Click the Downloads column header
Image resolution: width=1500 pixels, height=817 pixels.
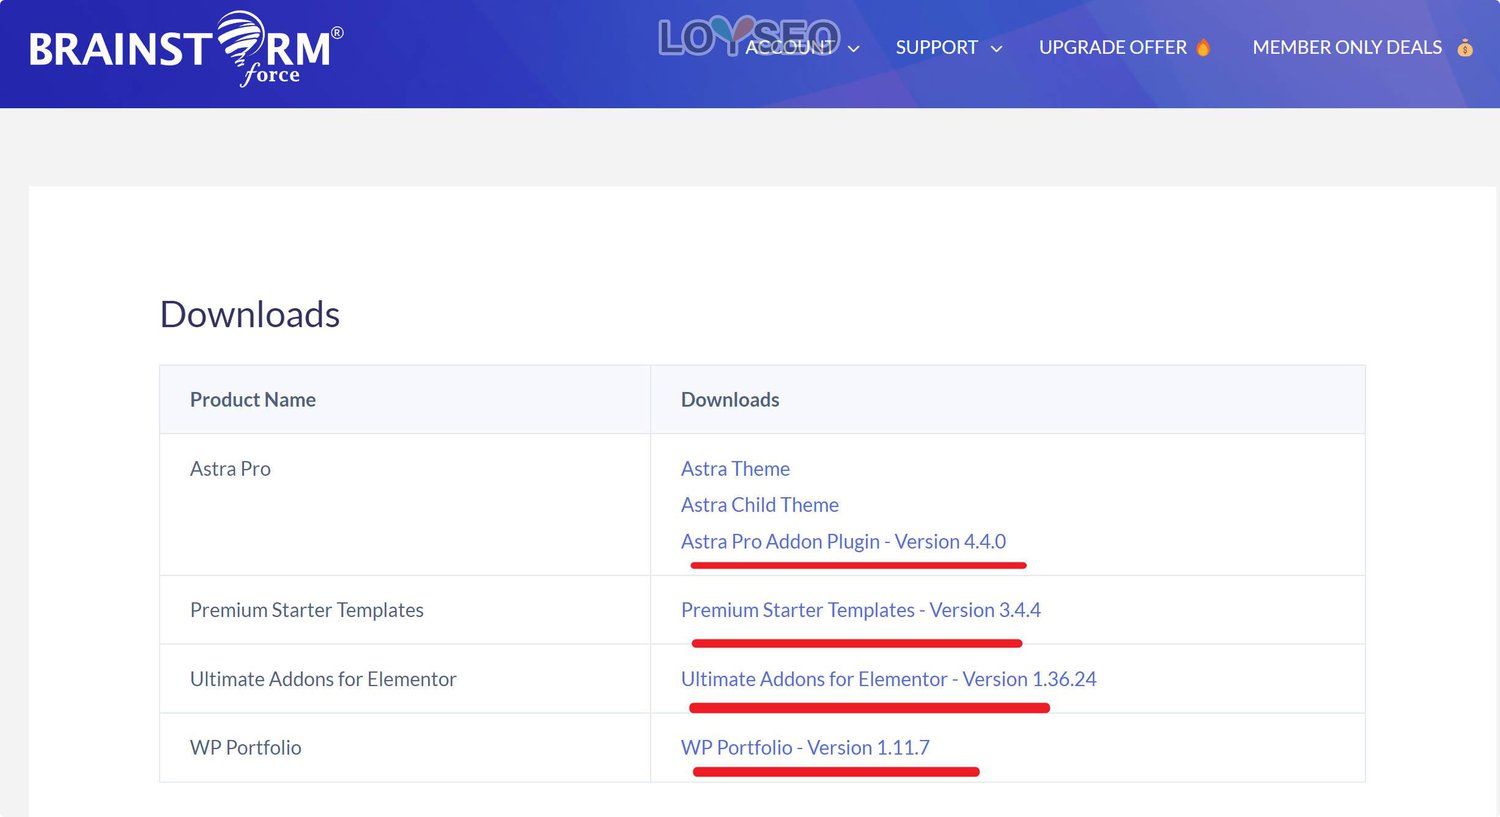tap(1008, 400)
